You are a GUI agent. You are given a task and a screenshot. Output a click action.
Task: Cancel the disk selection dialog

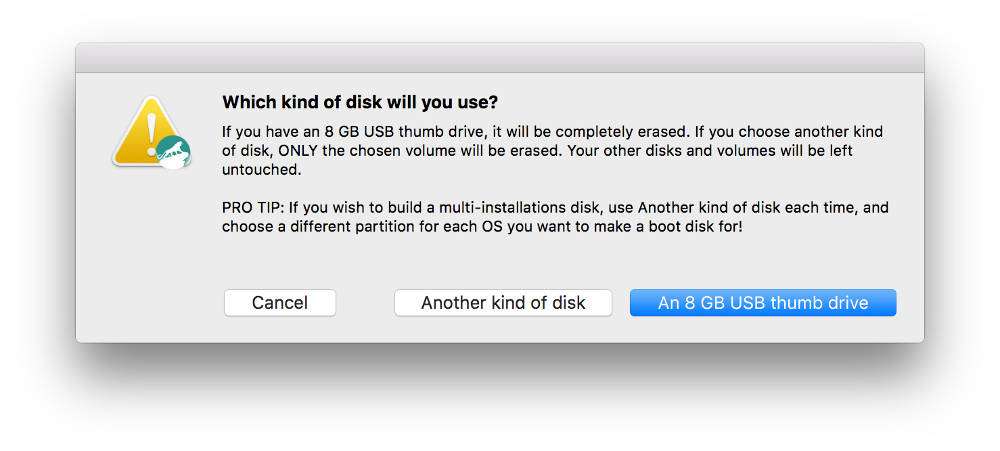280,303
